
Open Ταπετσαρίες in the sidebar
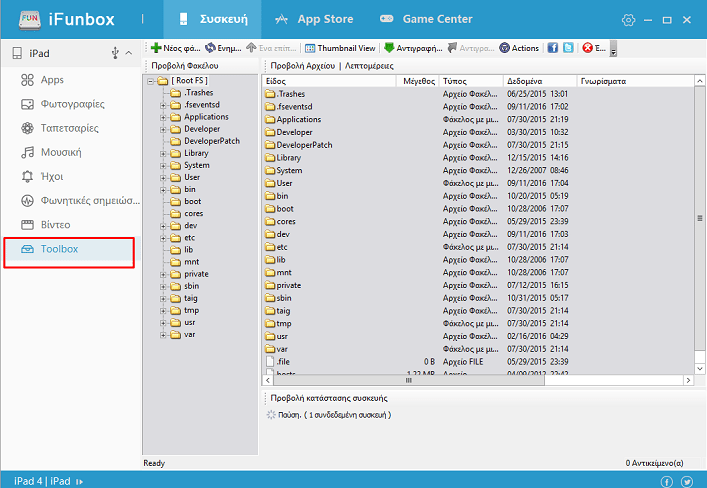pos(70,128)
